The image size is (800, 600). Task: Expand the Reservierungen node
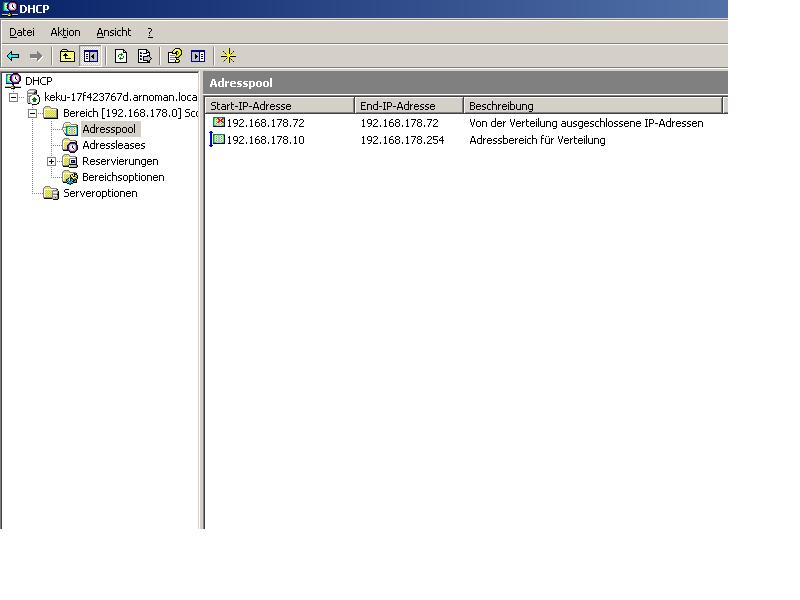[x=52, y=162]
